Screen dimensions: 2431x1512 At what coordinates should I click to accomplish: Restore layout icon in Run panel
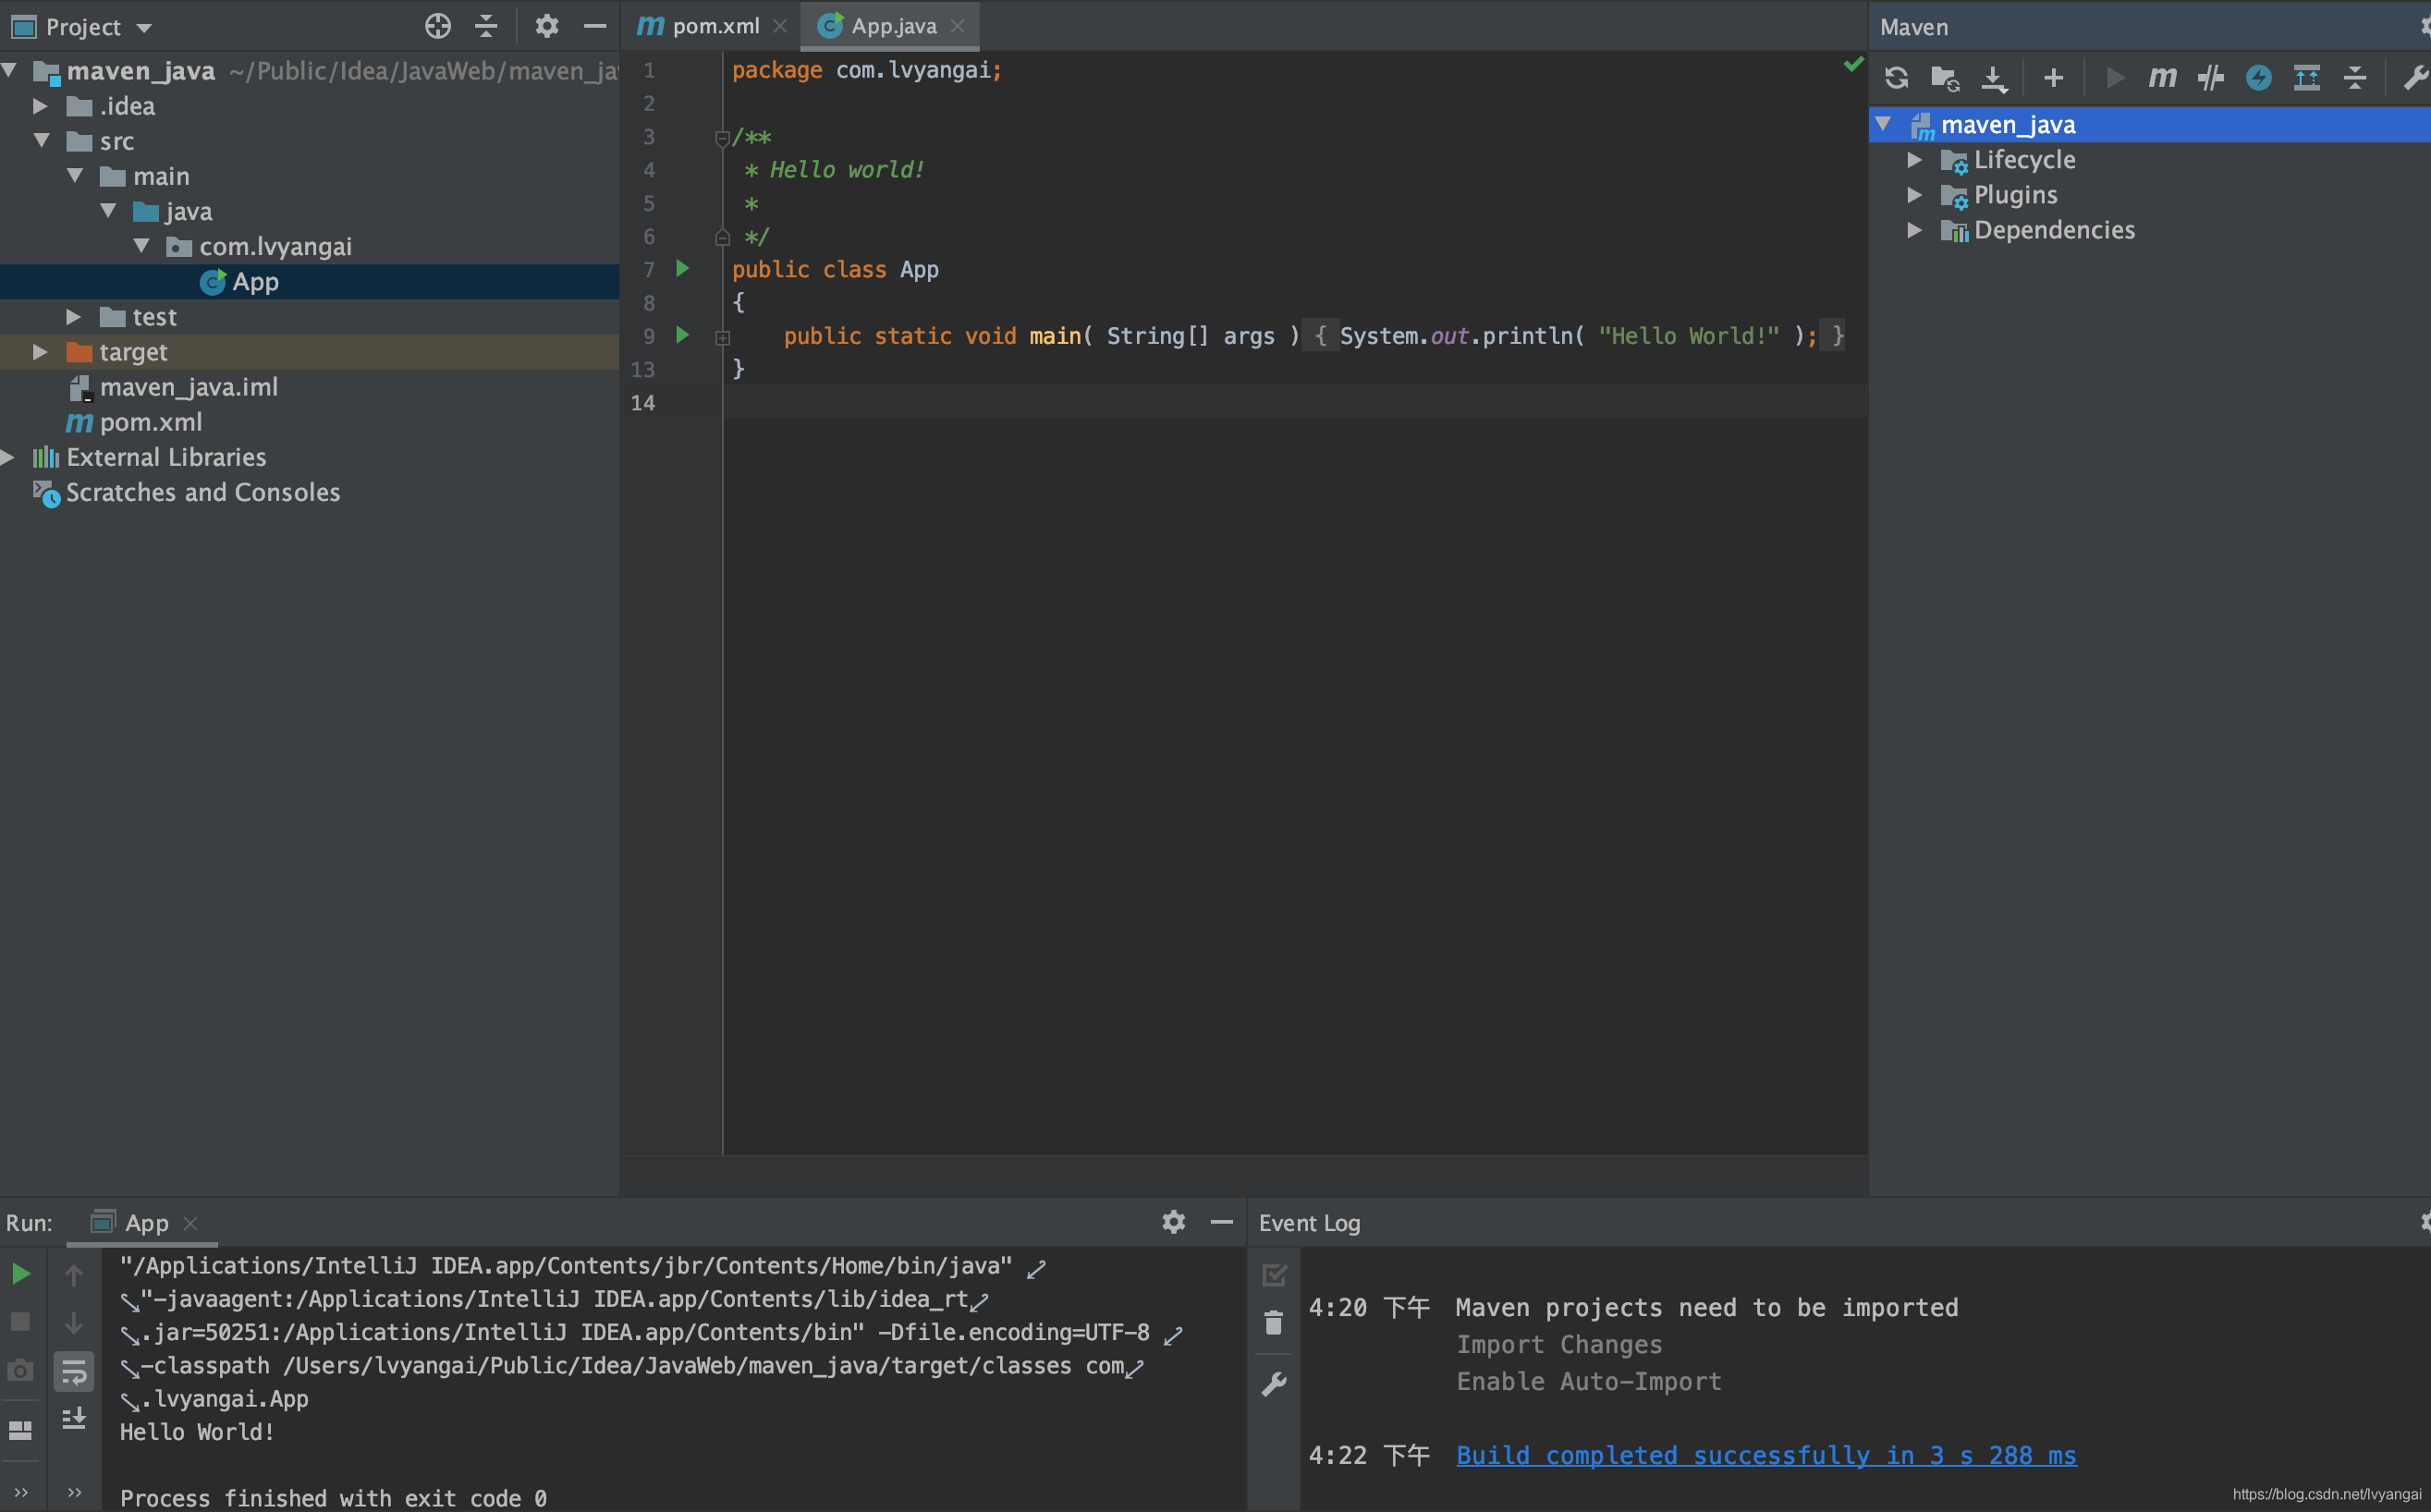pyautogui.click(x=21, y=1430)
